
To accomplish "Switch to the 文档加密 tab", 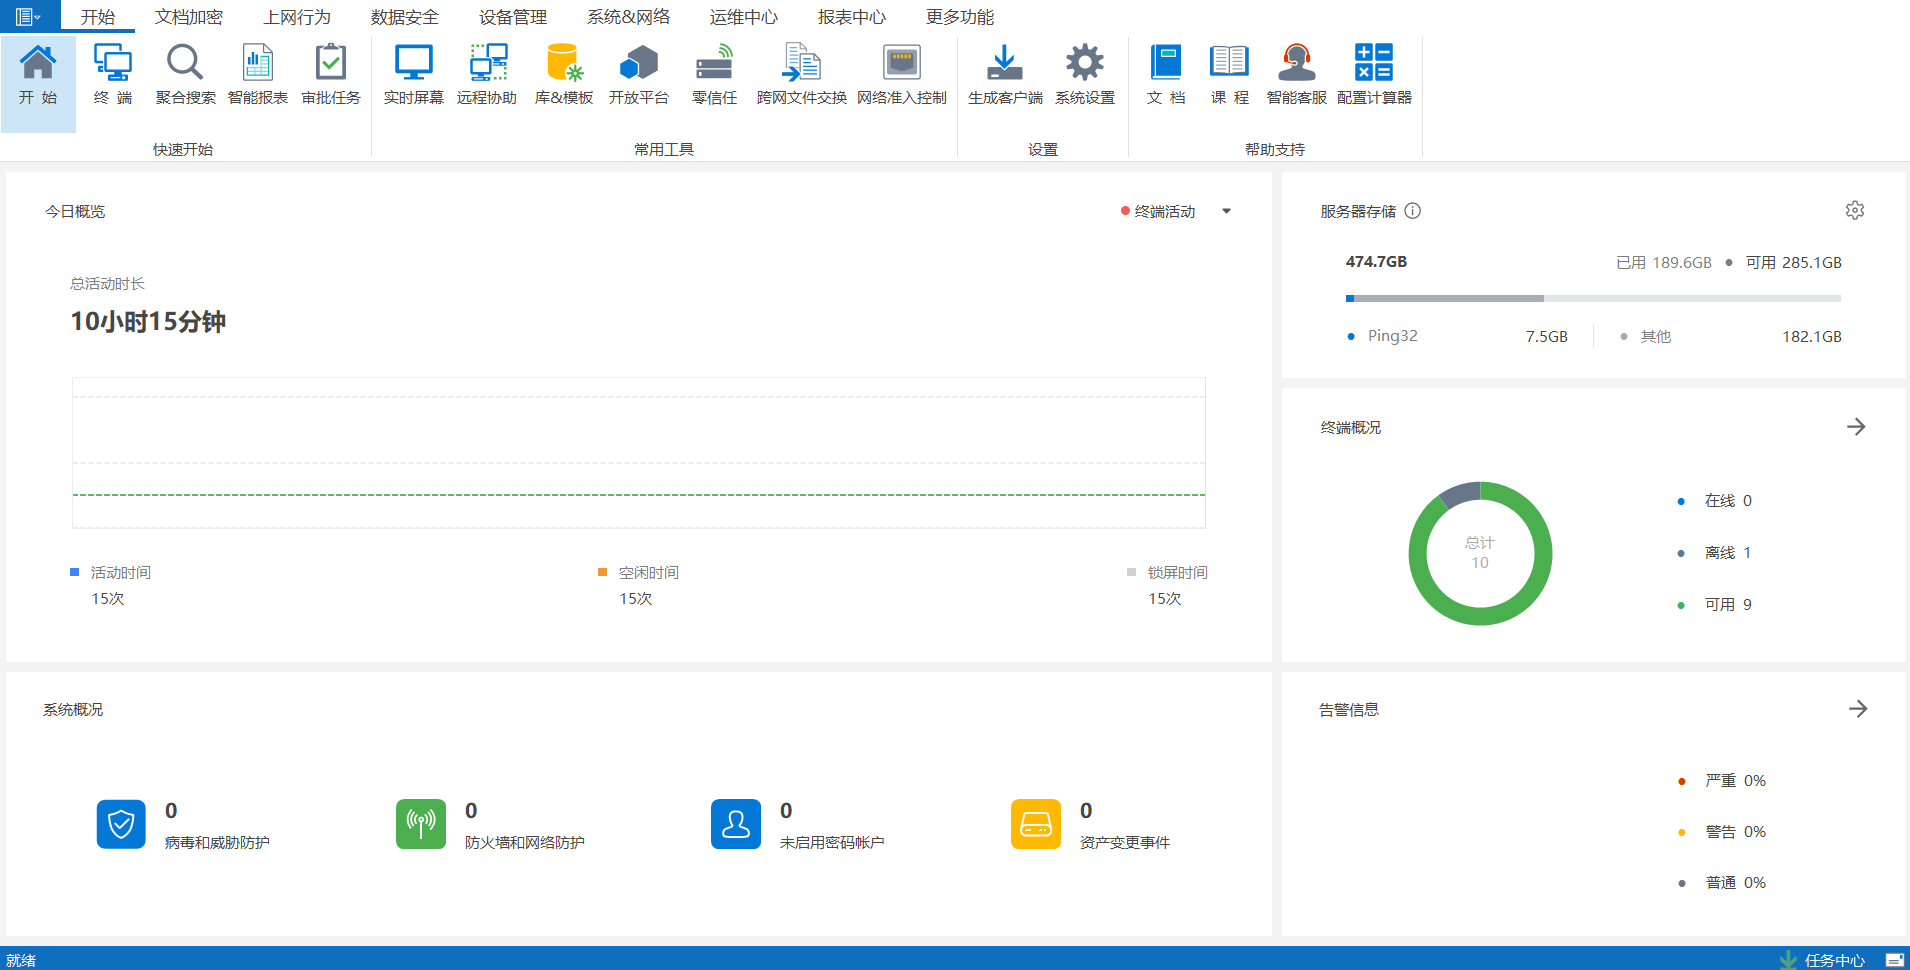I will coord(189,17).
